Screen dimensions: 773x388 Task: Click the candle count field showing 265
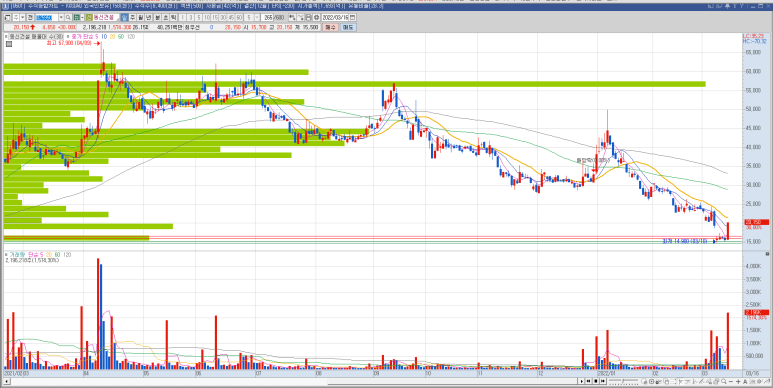coord(268,17)
